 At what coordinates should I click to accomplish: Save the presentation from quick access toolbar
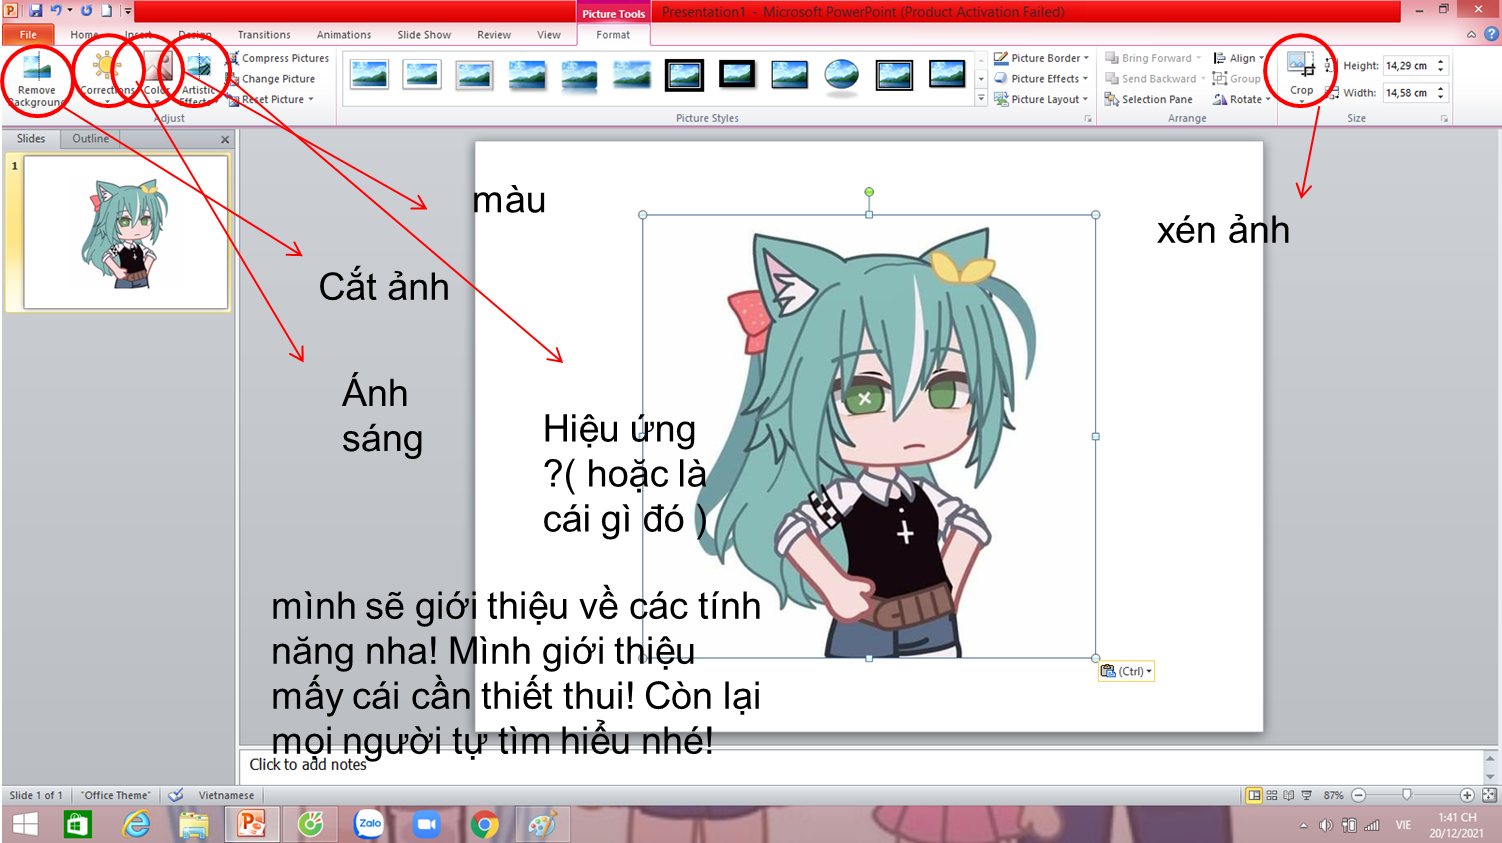[36, 11]
